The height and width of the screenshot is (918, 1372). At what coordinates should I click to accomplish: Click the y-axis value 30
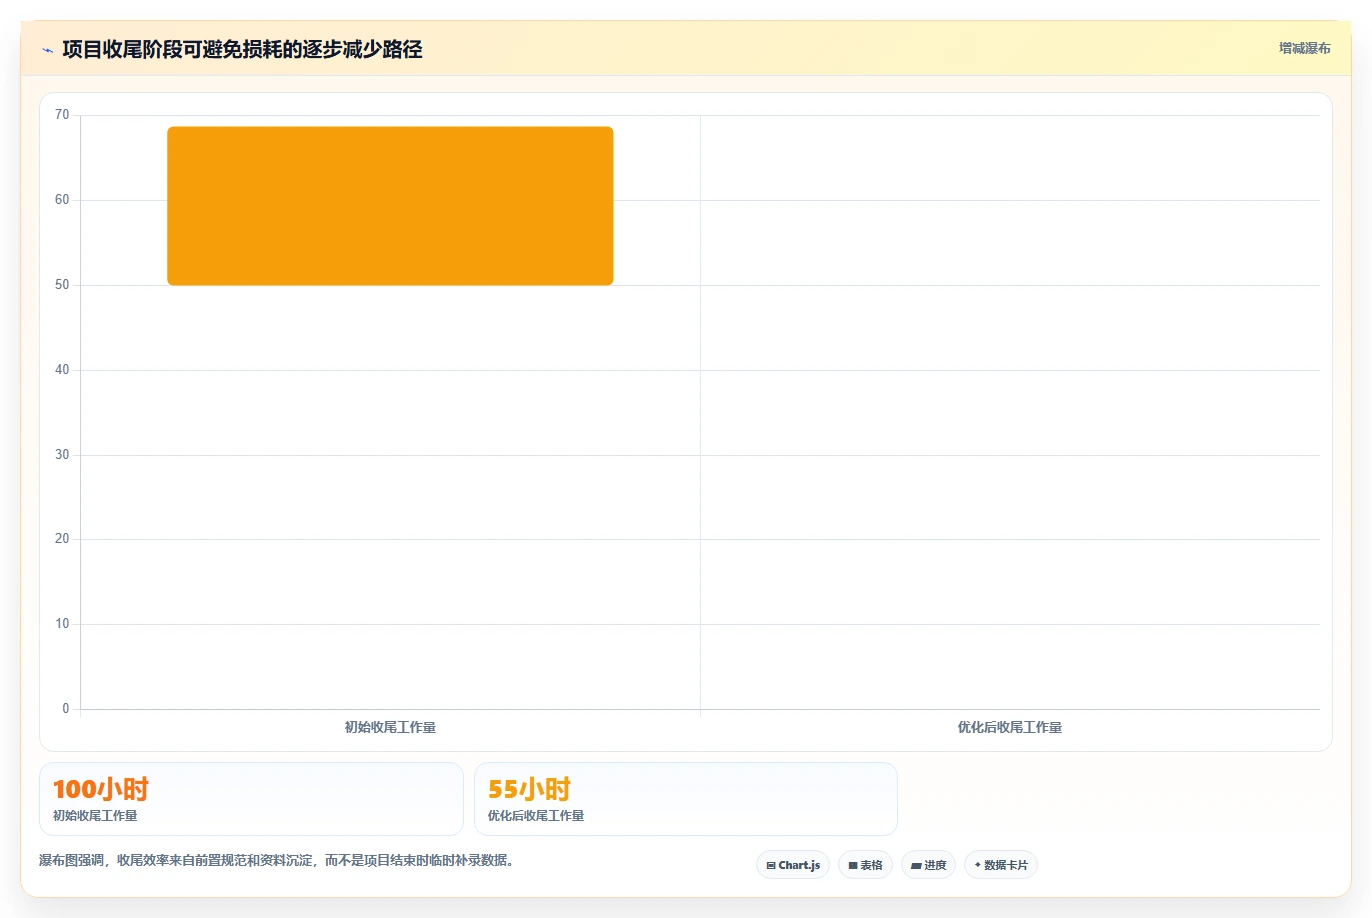click(x=62, y=455)
